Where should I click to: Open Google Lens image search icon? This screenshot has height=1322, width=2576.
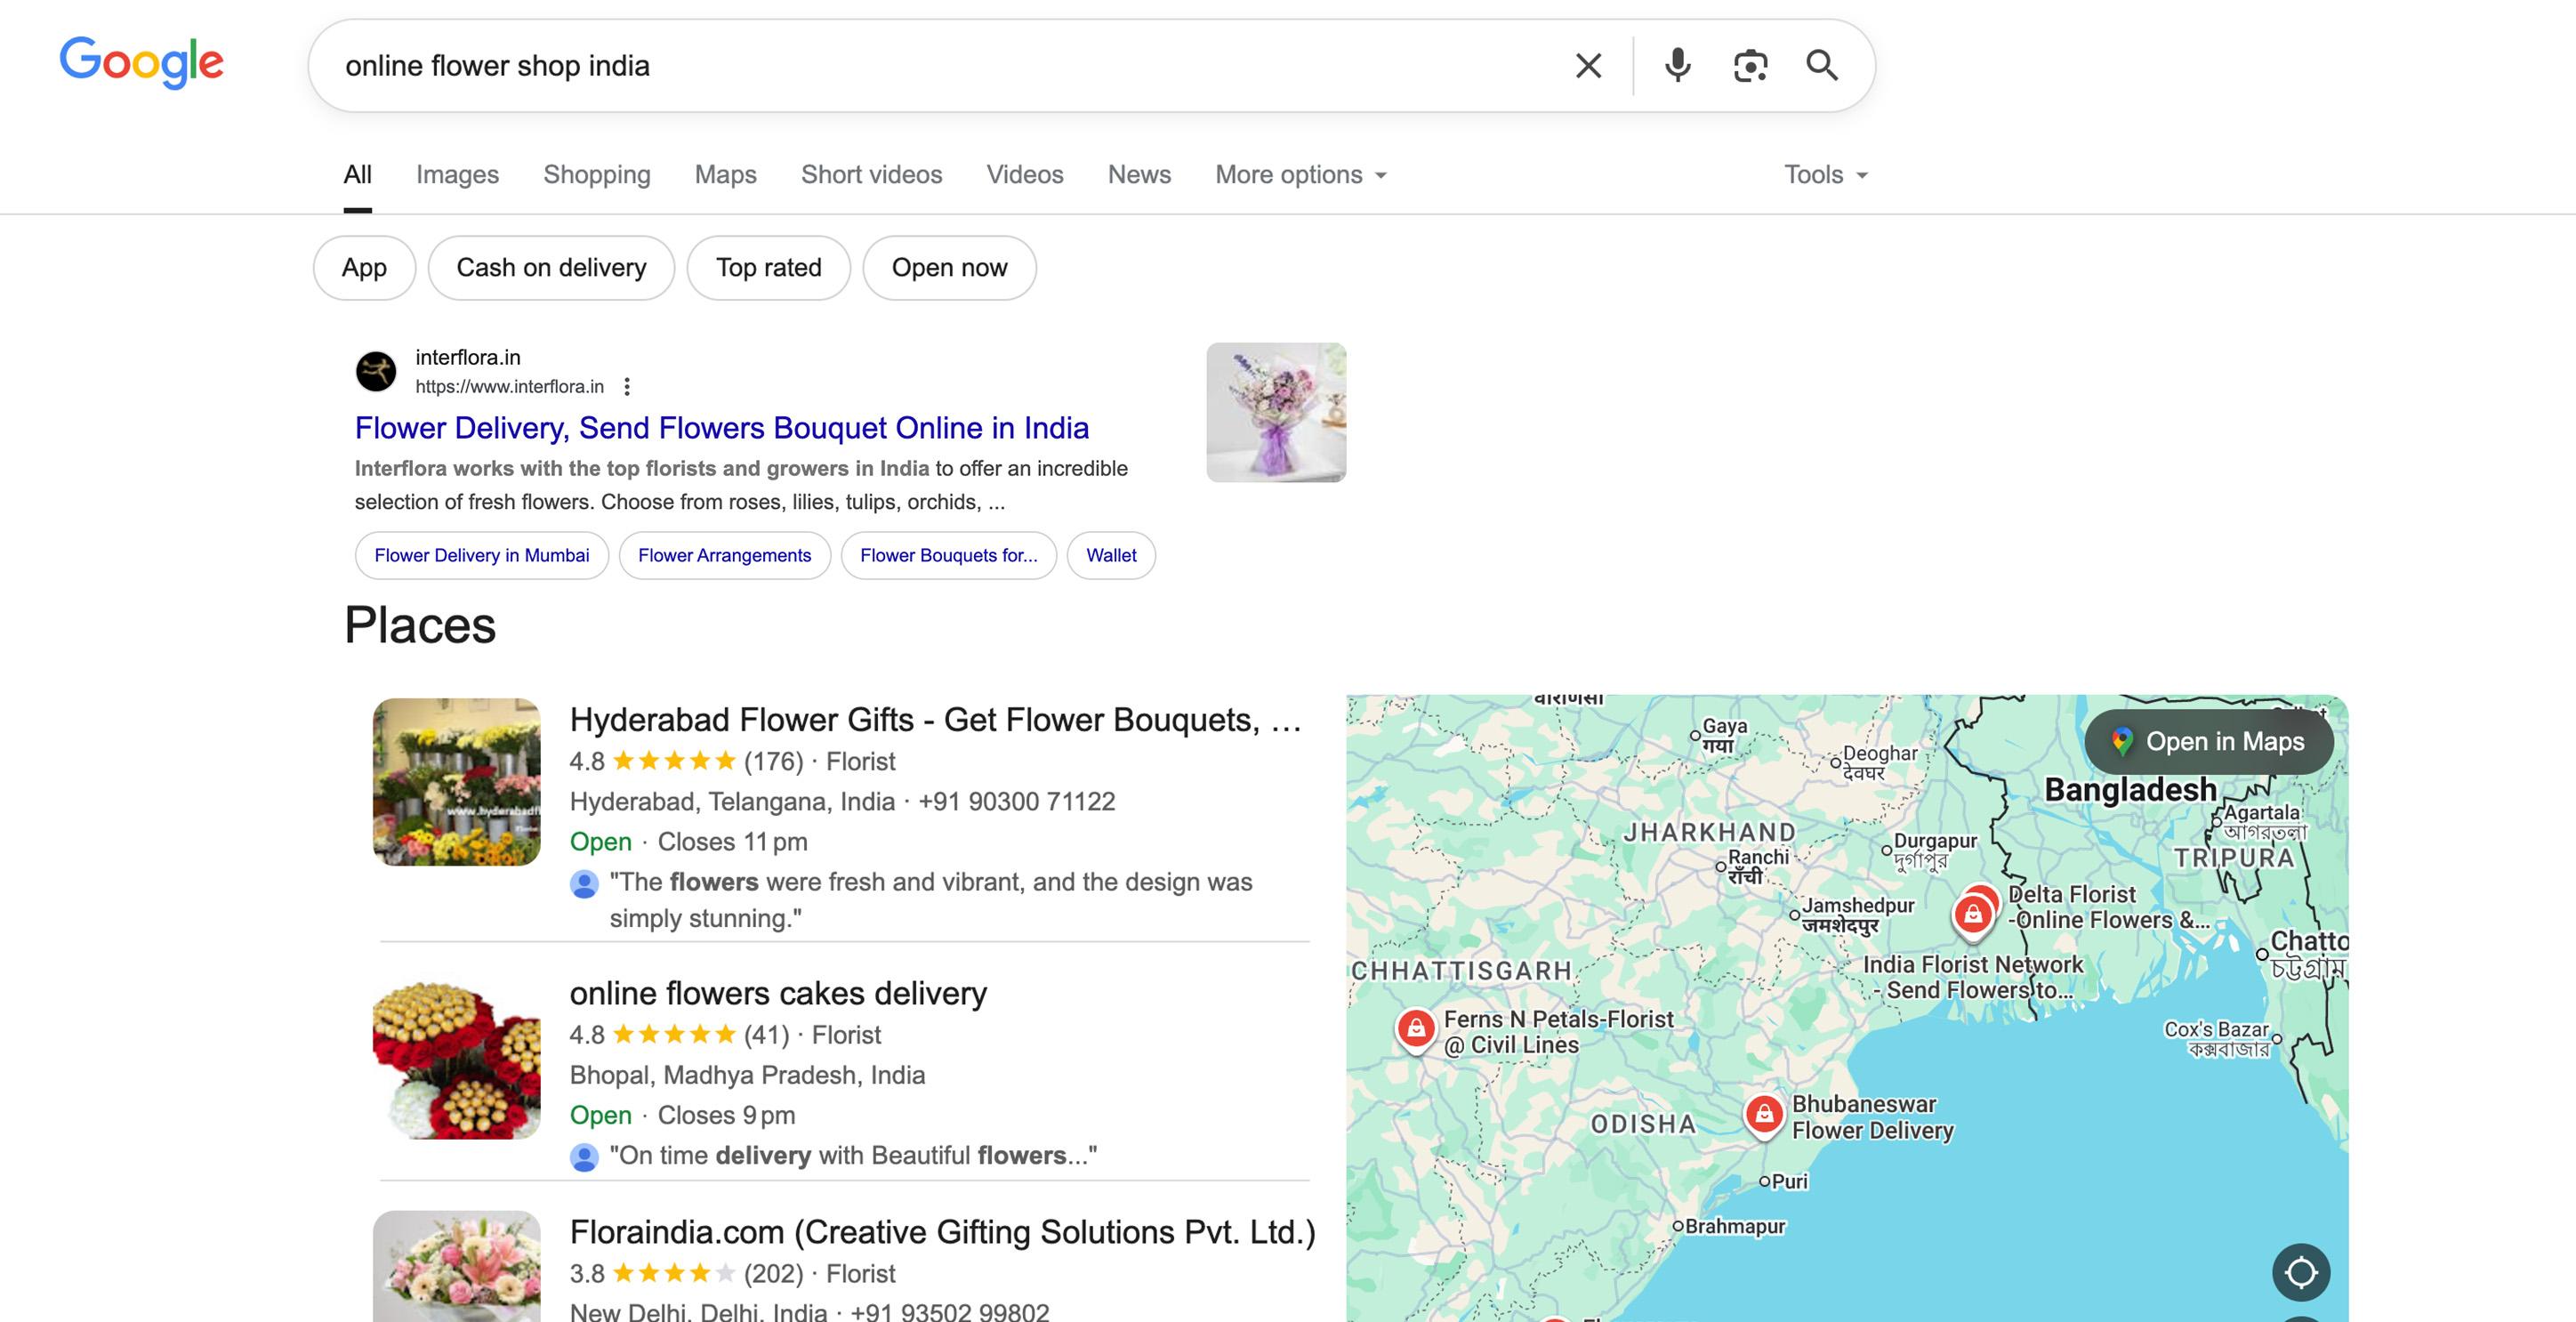click(x=1750, y=66)
